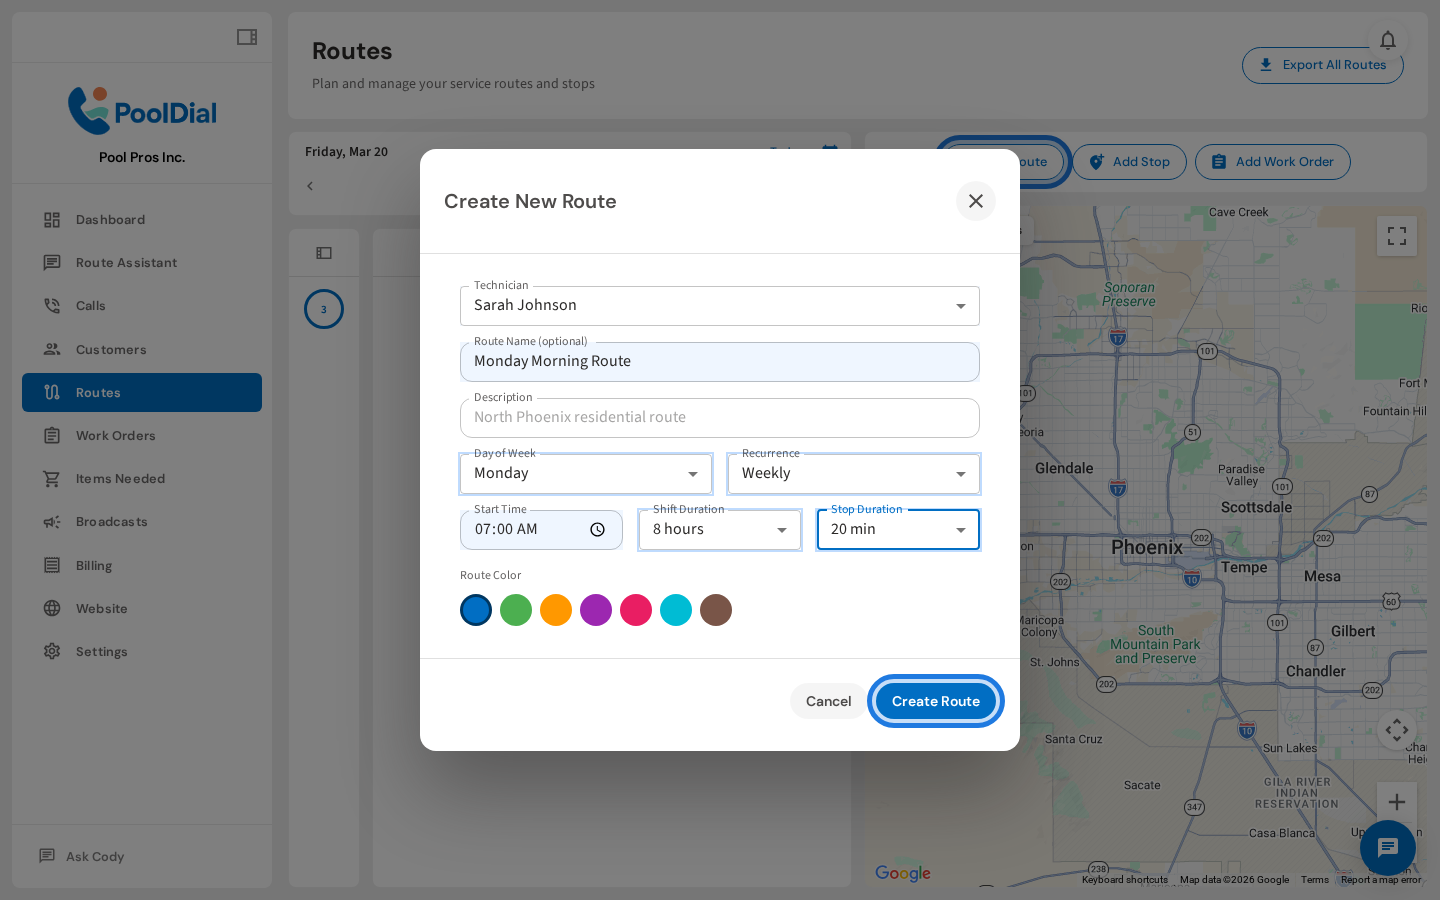Click the Description input field
The image size is (1440, 900).
point(720,417)
